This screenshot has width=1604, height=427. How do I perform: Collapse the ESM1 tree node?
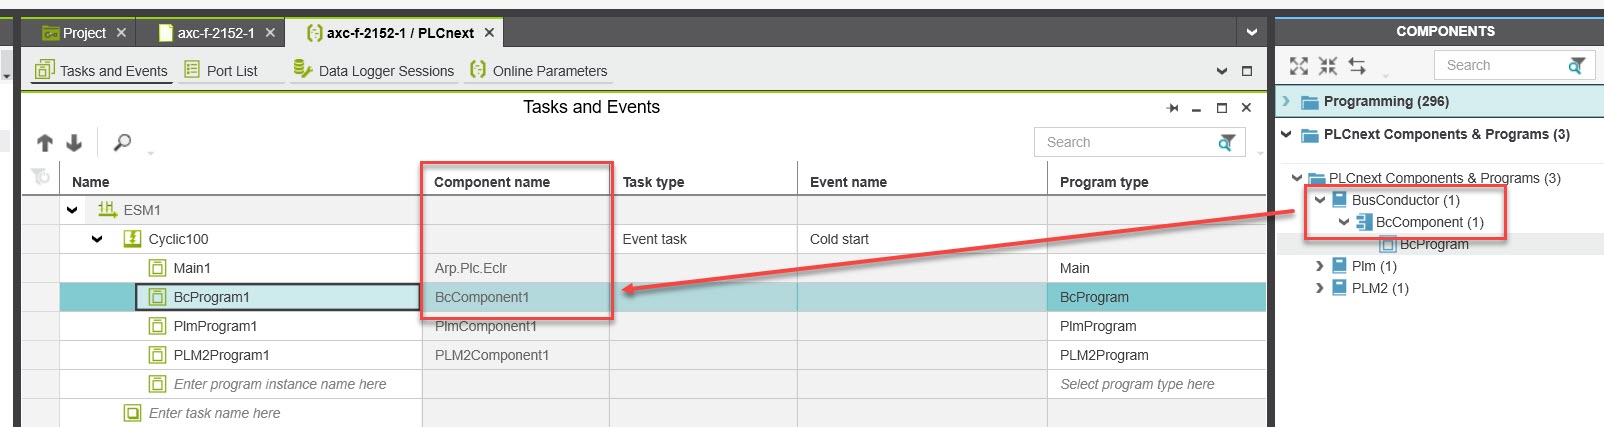tap(72, 210)
